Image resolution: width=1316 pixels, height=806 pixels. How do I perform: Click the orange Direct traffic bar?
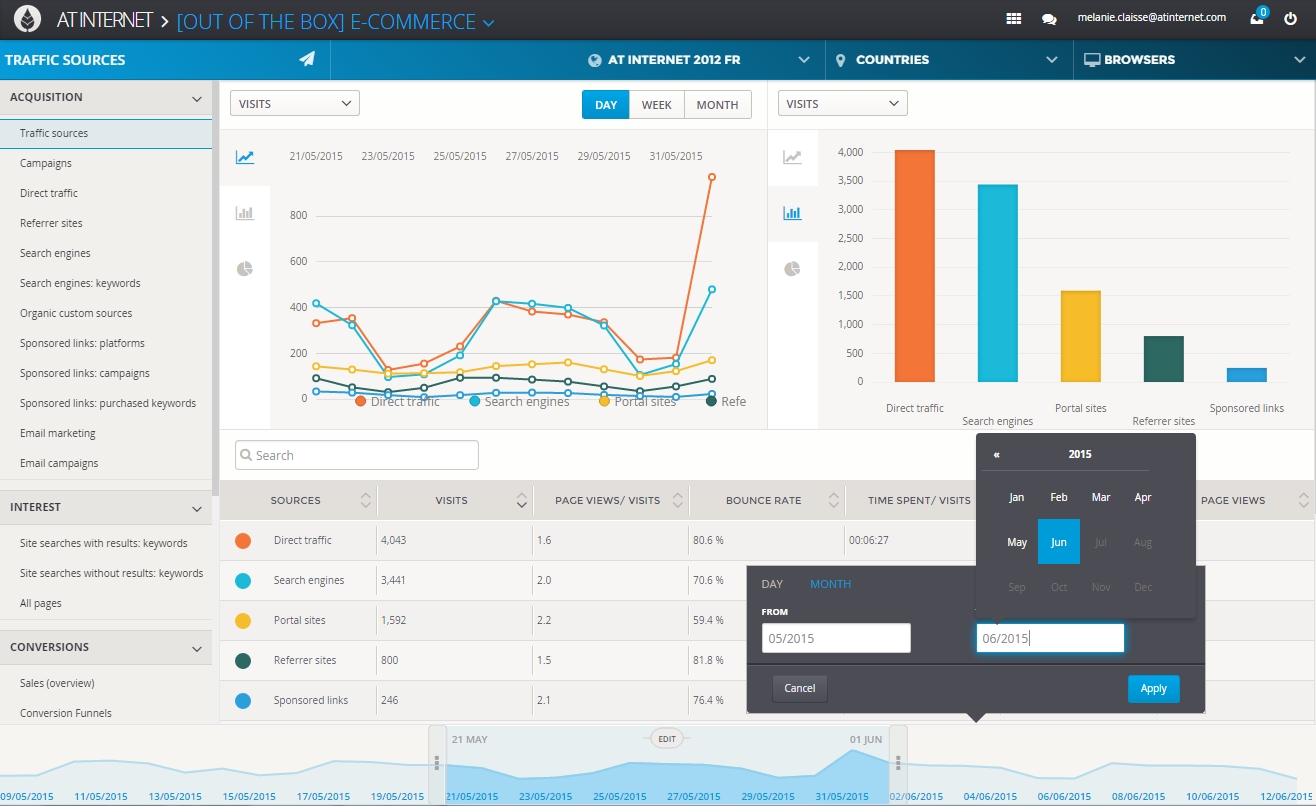[x=915, y=266]
